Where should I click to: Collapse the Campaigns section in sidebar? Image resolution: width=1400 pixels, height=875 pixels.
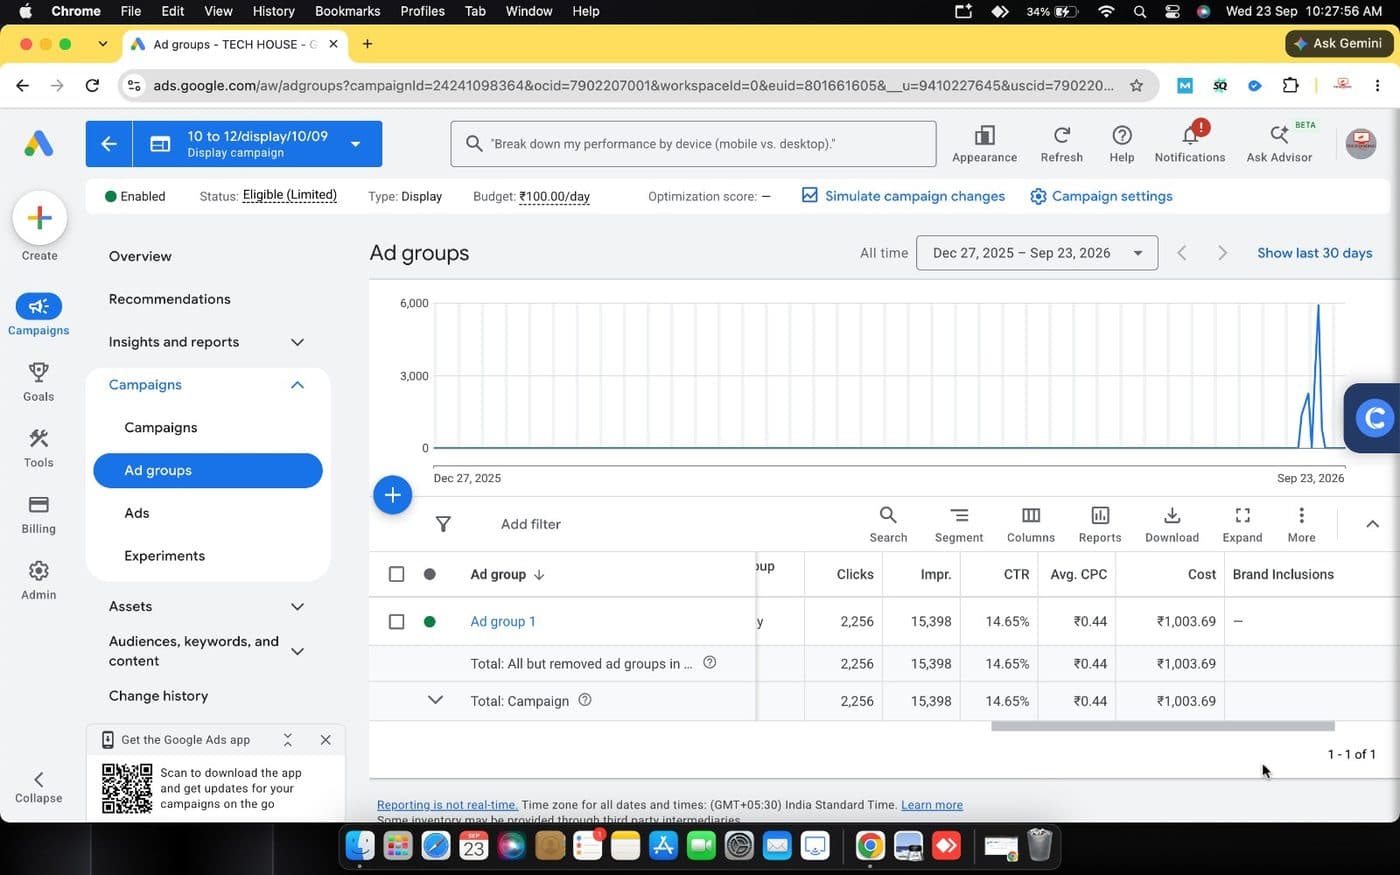297,385
